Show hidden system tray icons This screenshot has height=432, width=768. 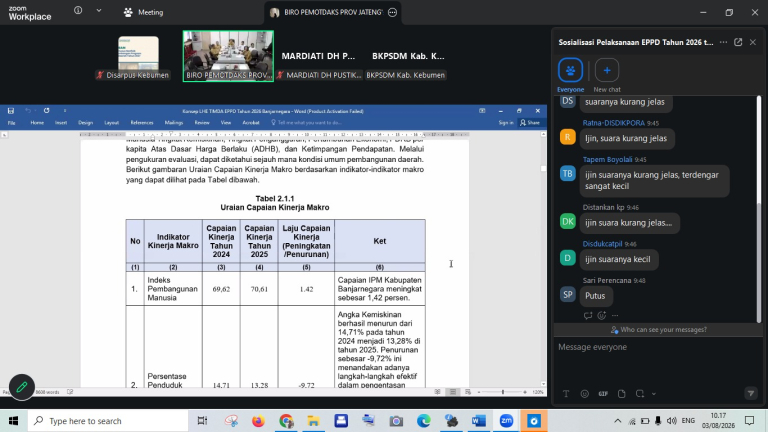618,421
